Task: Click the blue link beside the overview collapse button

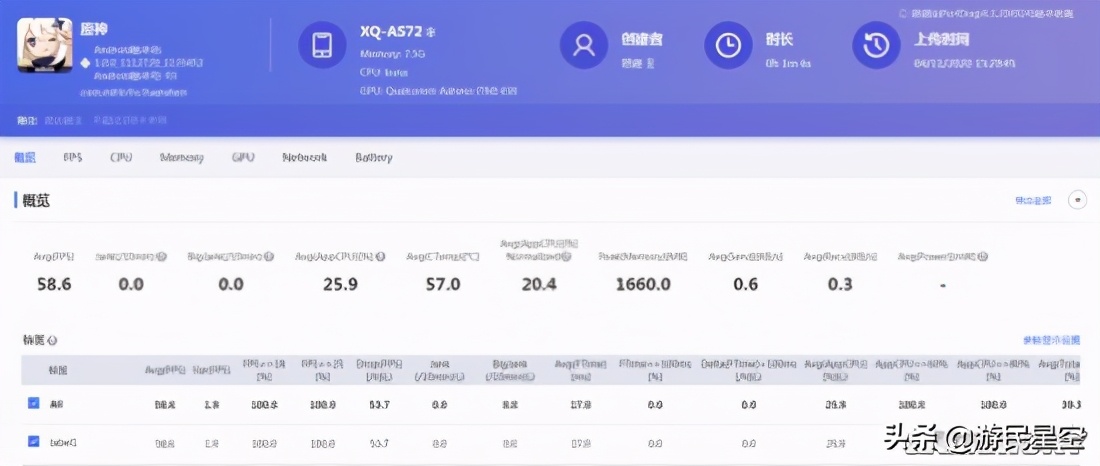Action: 1033,201
